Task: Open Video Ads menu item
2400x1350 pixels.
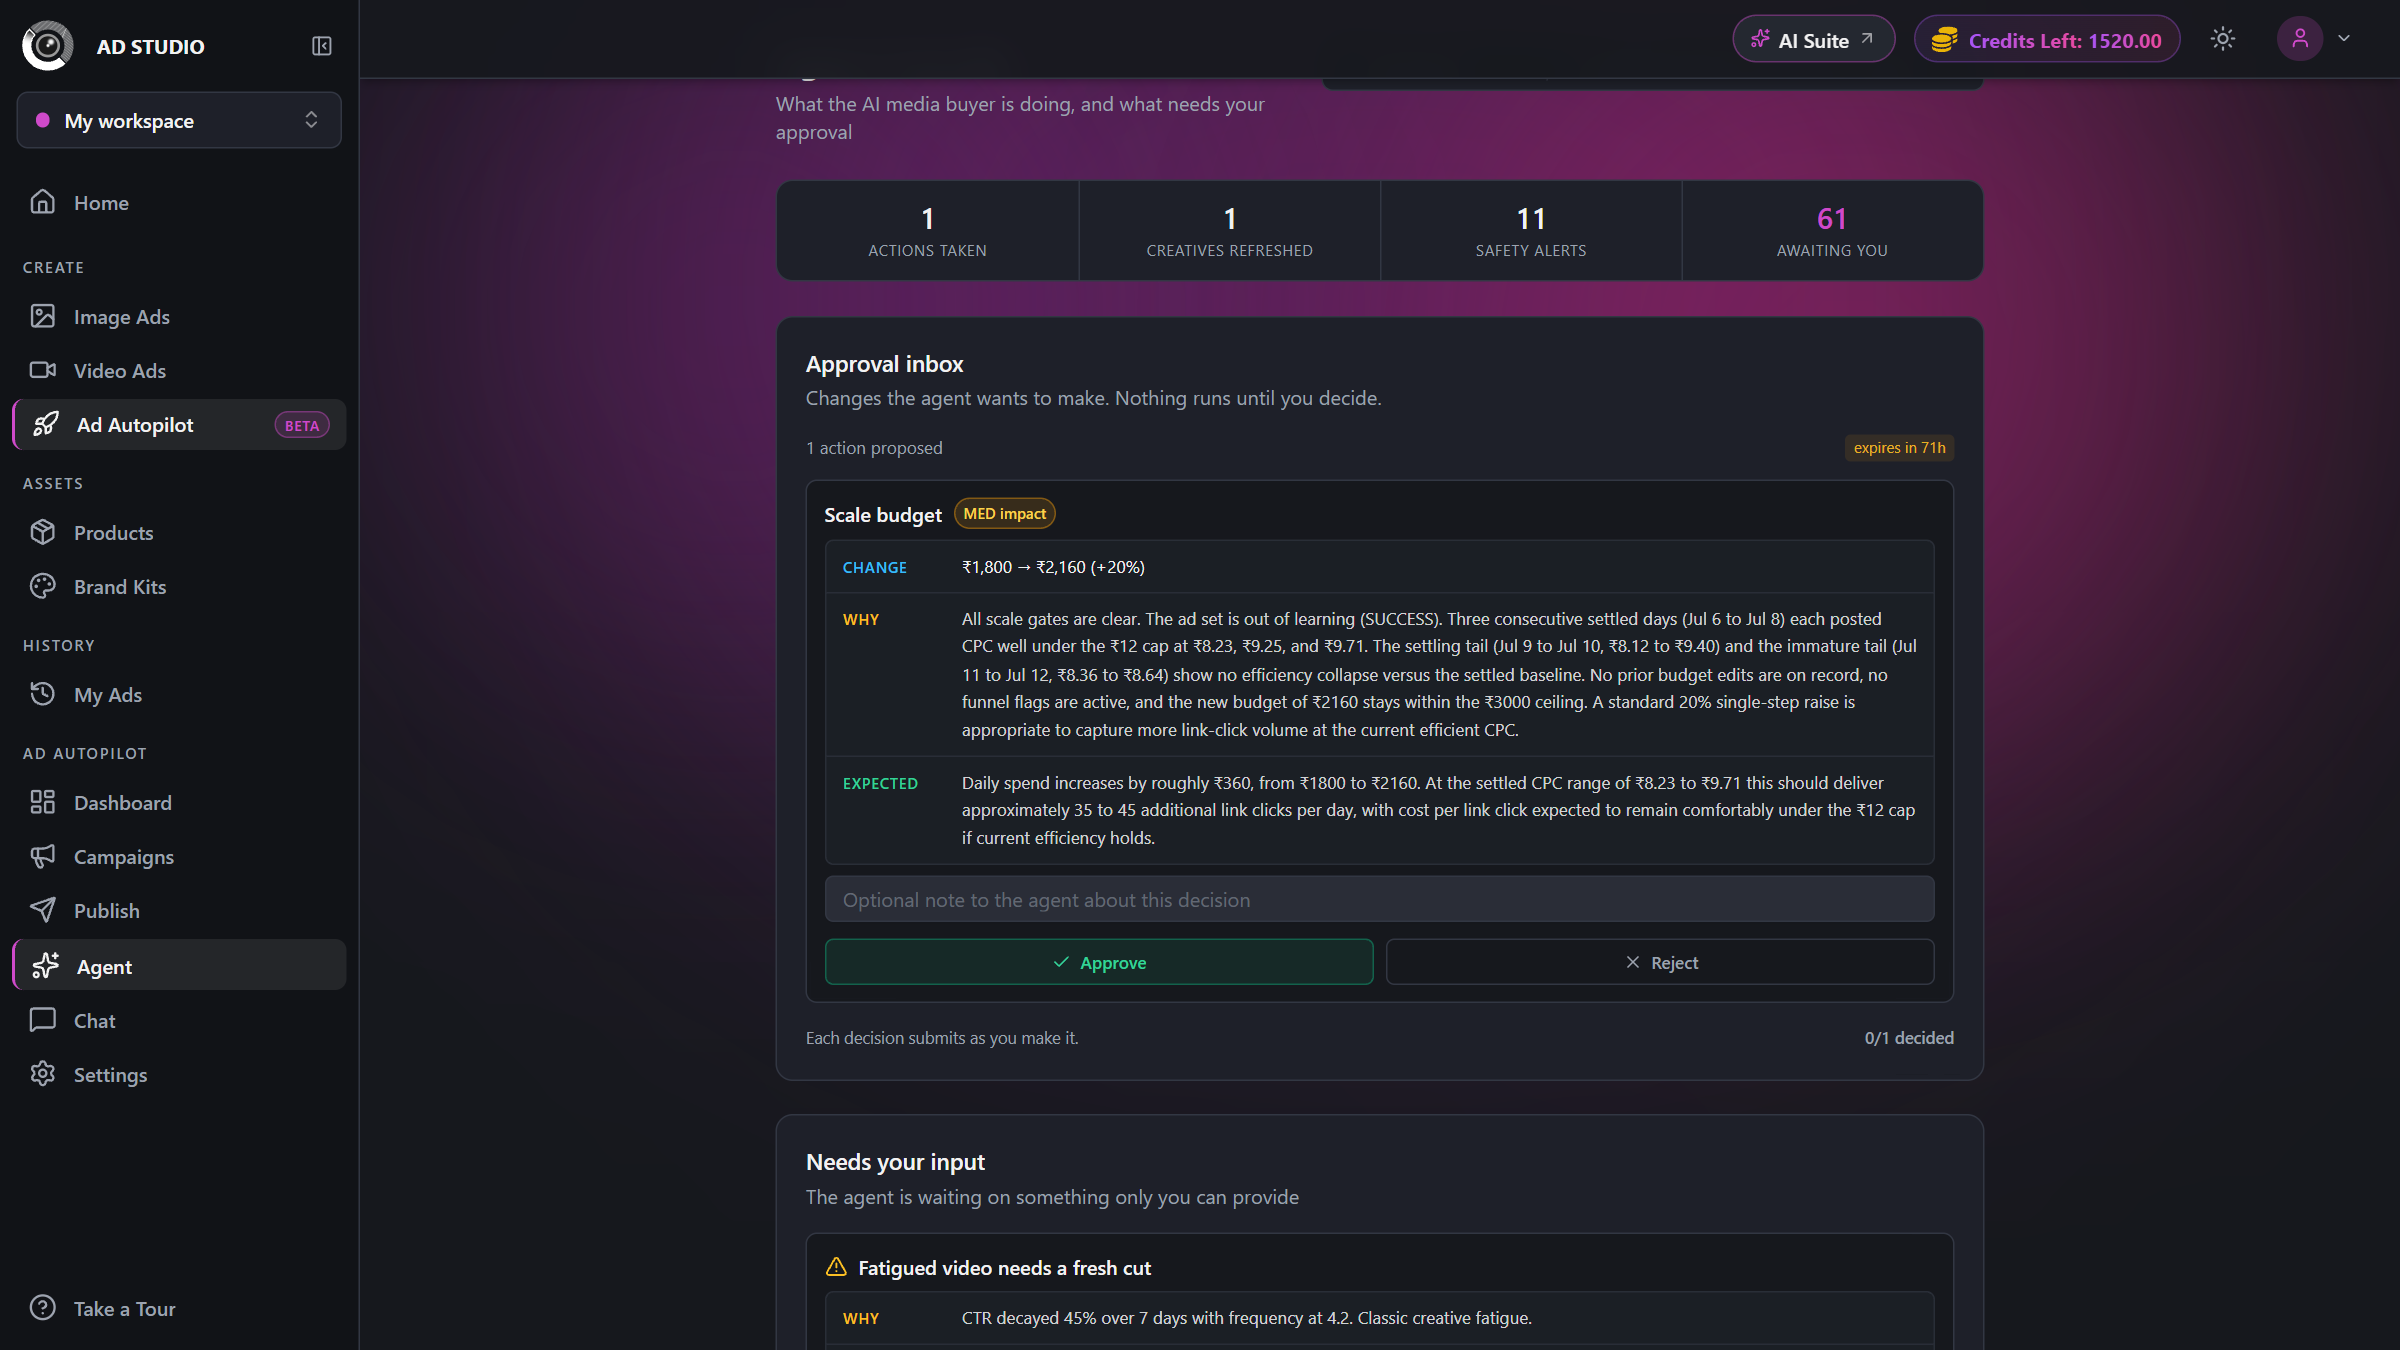Action: 179,370
